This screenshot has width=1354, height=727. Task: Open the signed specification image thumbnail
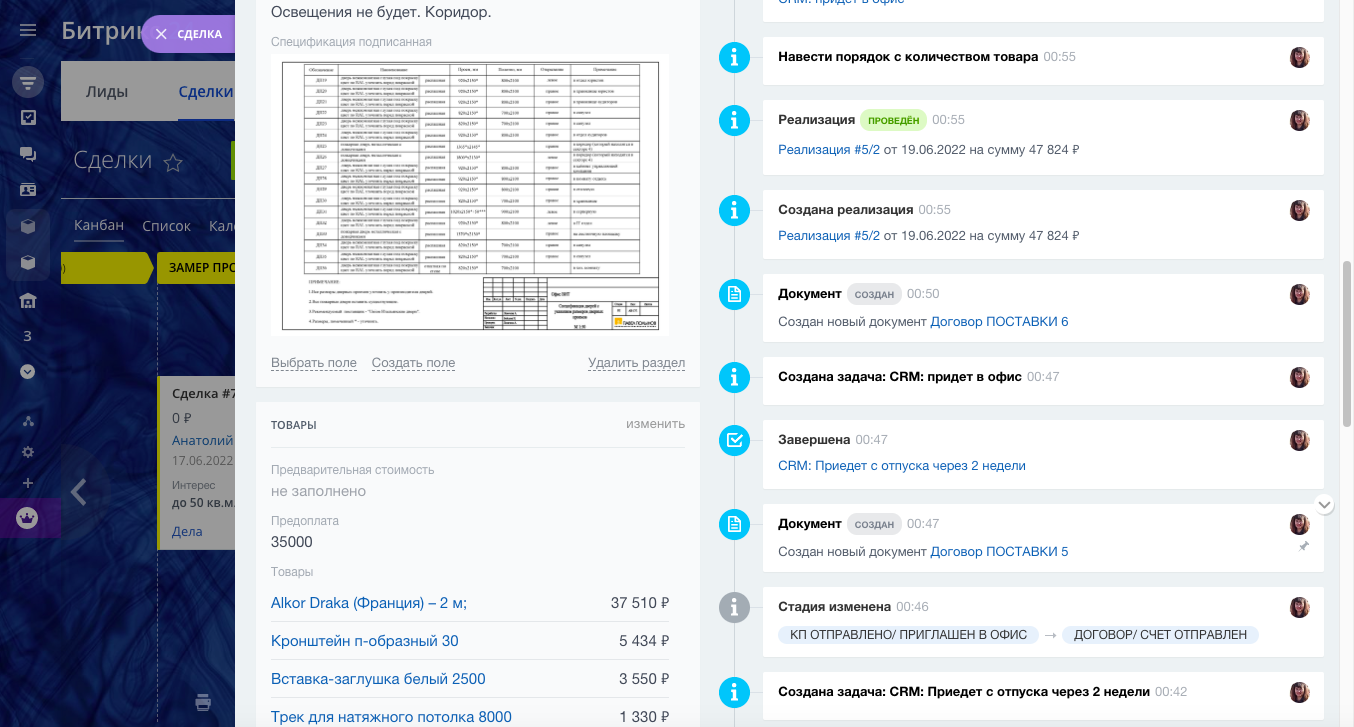[x=470, y=195]
